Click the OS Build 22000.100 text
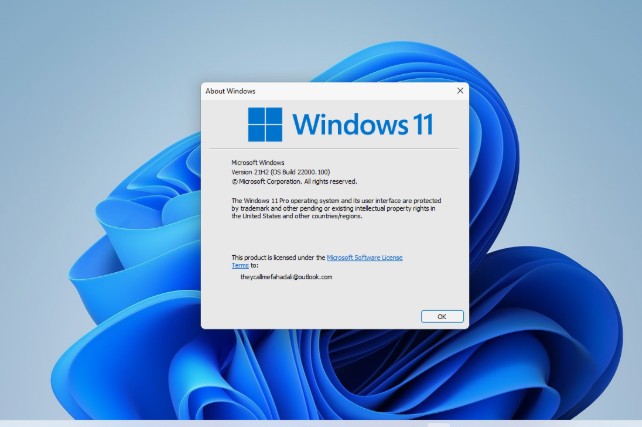The width and height of the screenshot is (642, 427). [300, 172]
